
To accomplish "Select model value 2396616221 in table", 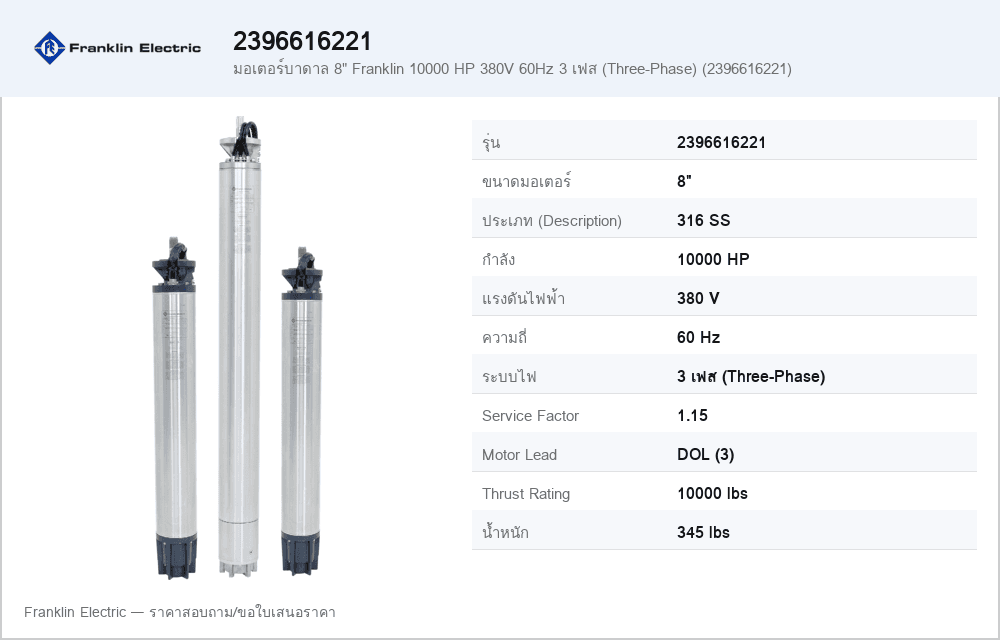I will click(721, 142).
